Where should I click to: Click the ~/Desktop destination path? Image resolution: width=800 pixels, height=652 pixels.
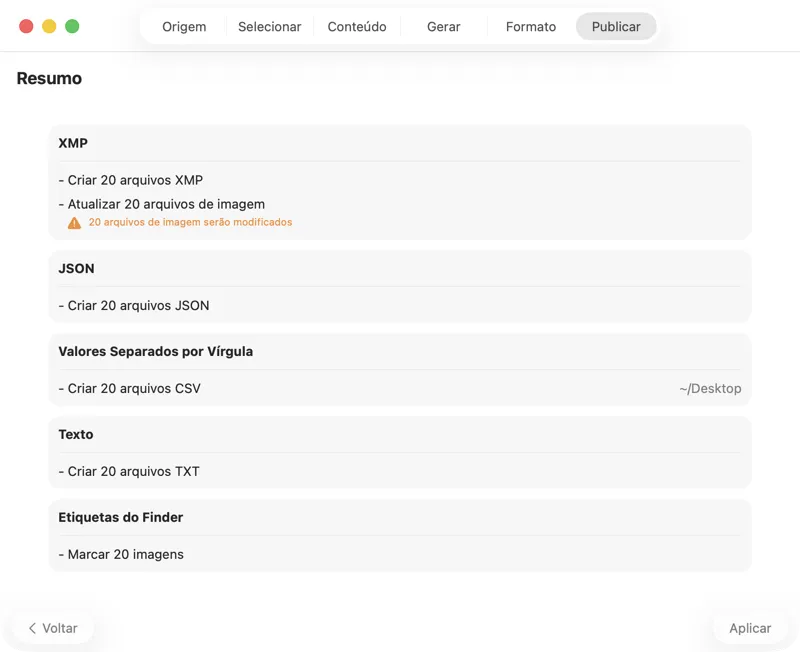[x=710, y=388]
